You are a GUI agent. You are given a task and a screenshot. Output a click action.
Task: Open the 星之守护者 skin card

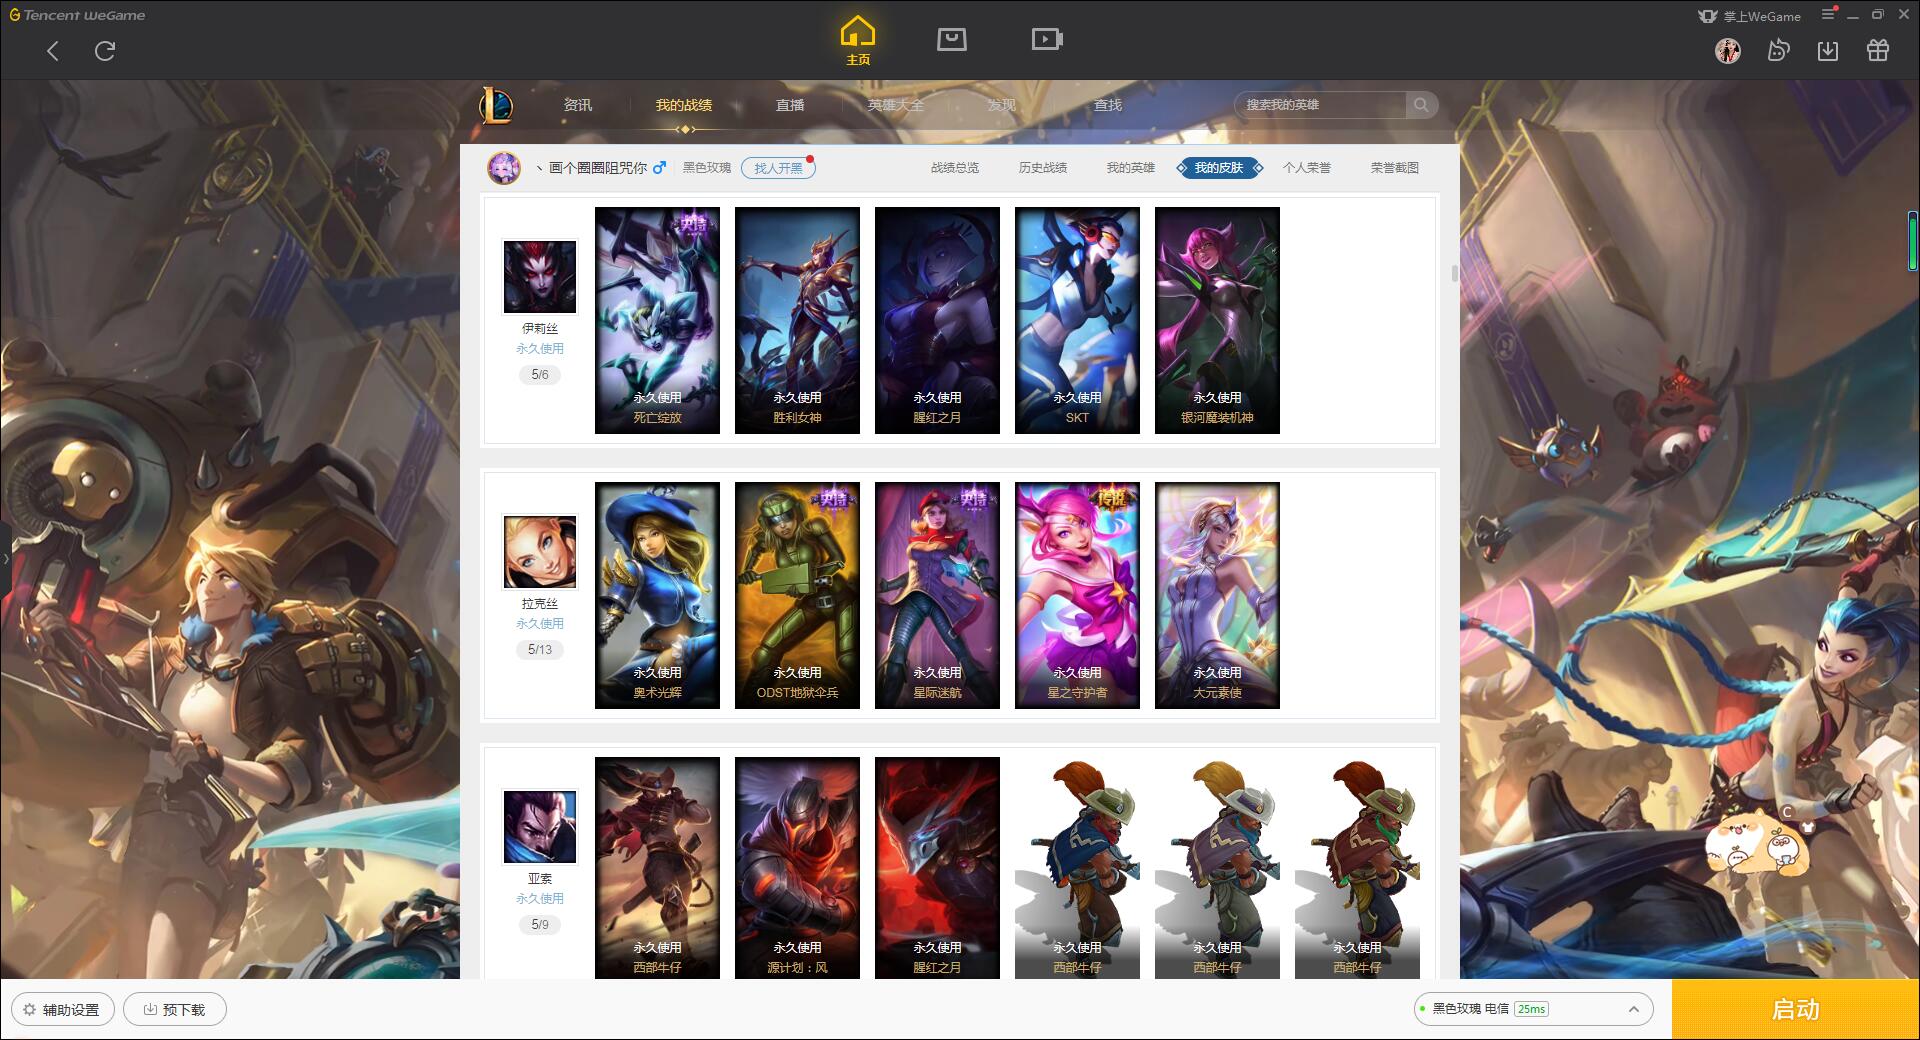(1077, 595)
